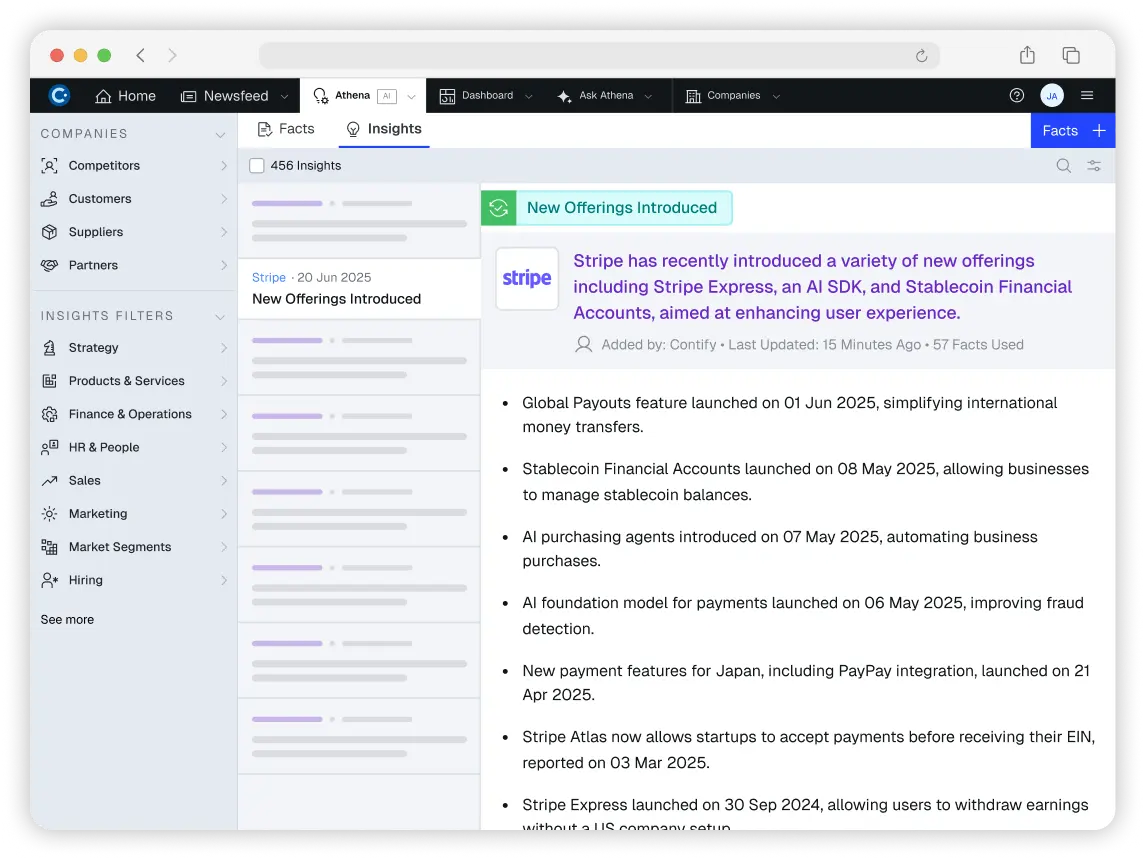Open the Newsfeed menu item
Viewport: 1143px width, 858px height.
tap(232, 95)
